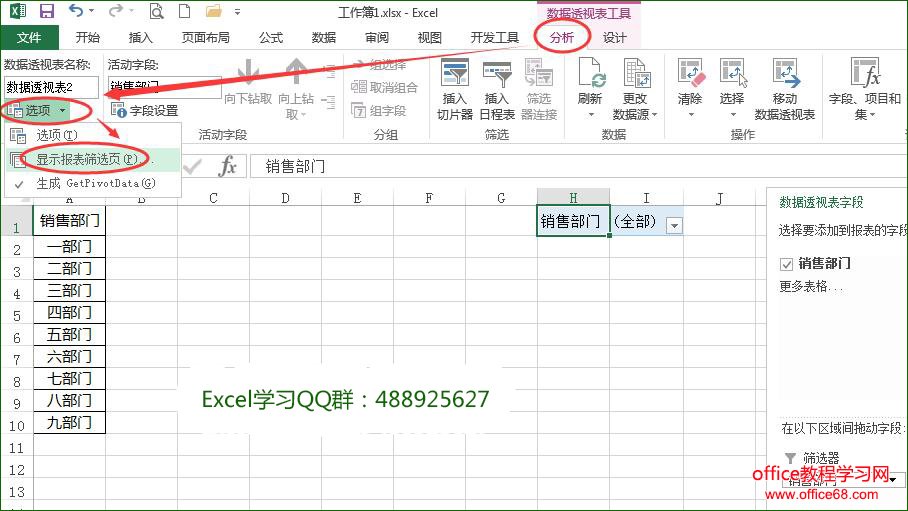Click 移动数据透视表 move pivot table icon
This screenshot has width=908, height=511.
[x=785, y=73]
